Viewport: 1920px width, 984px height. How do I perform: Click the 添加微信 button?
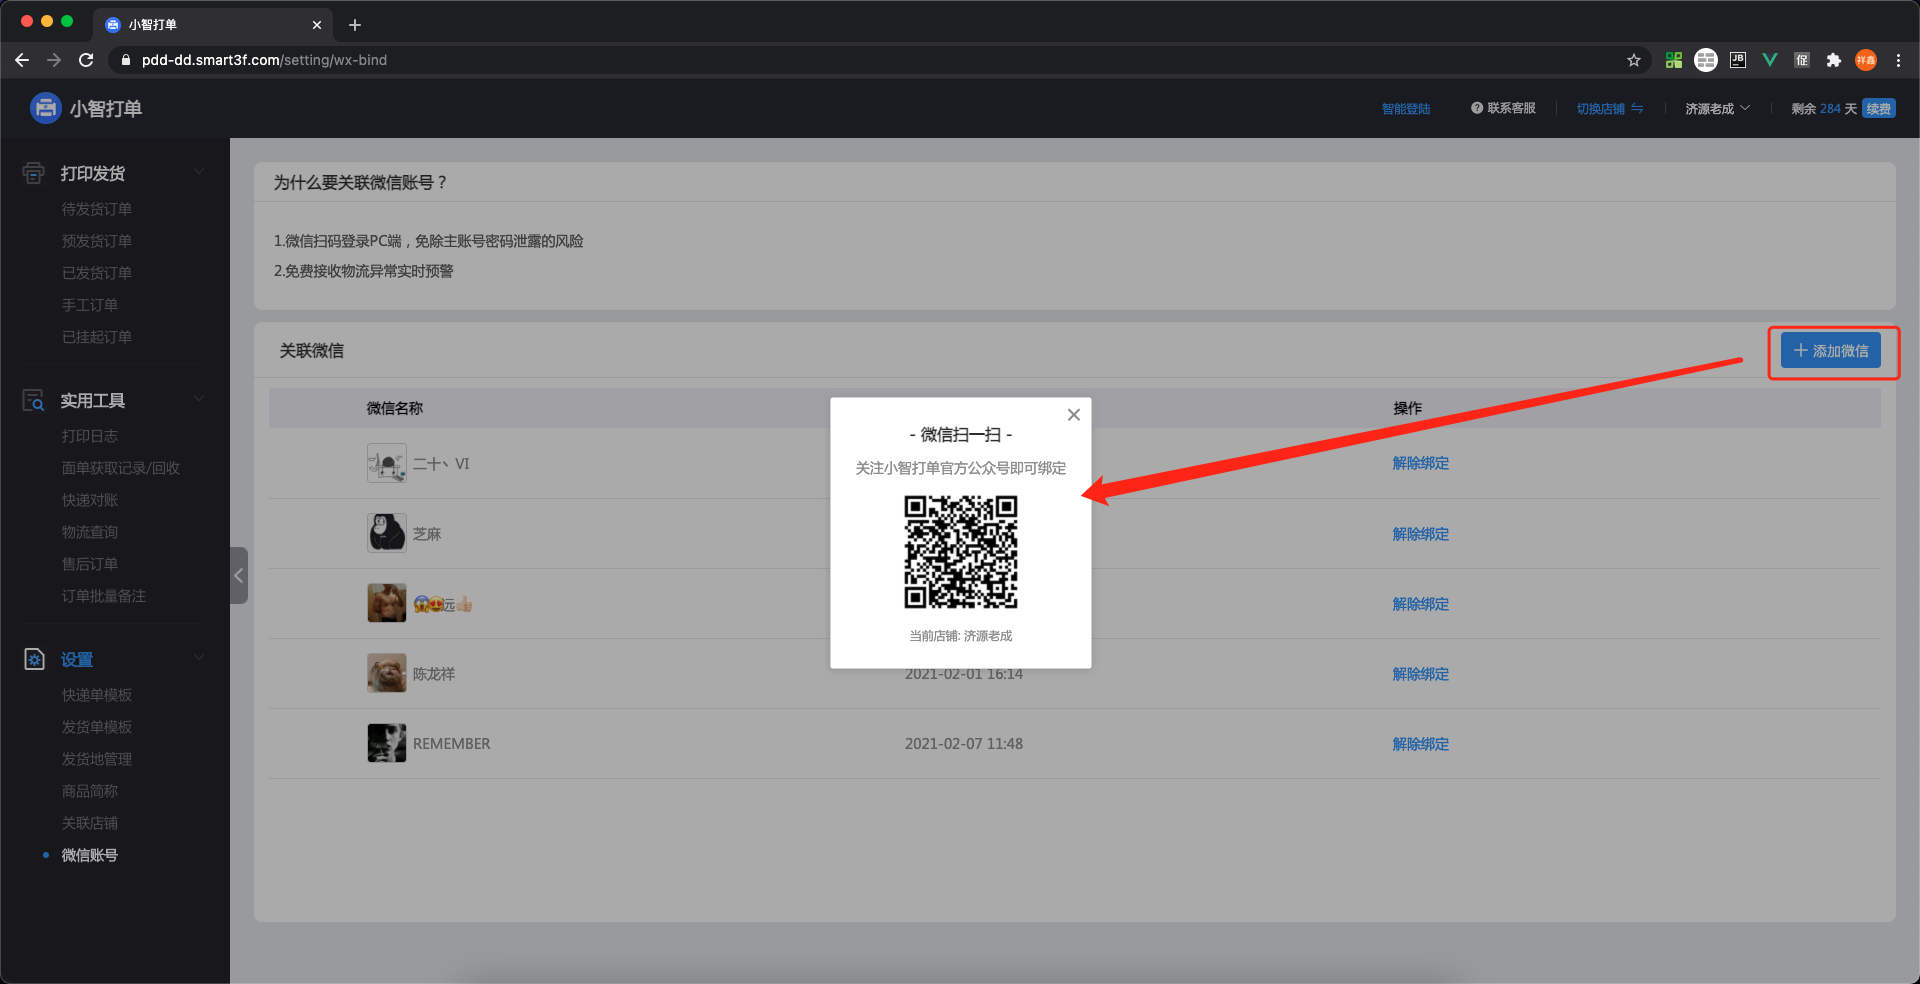1830,351
